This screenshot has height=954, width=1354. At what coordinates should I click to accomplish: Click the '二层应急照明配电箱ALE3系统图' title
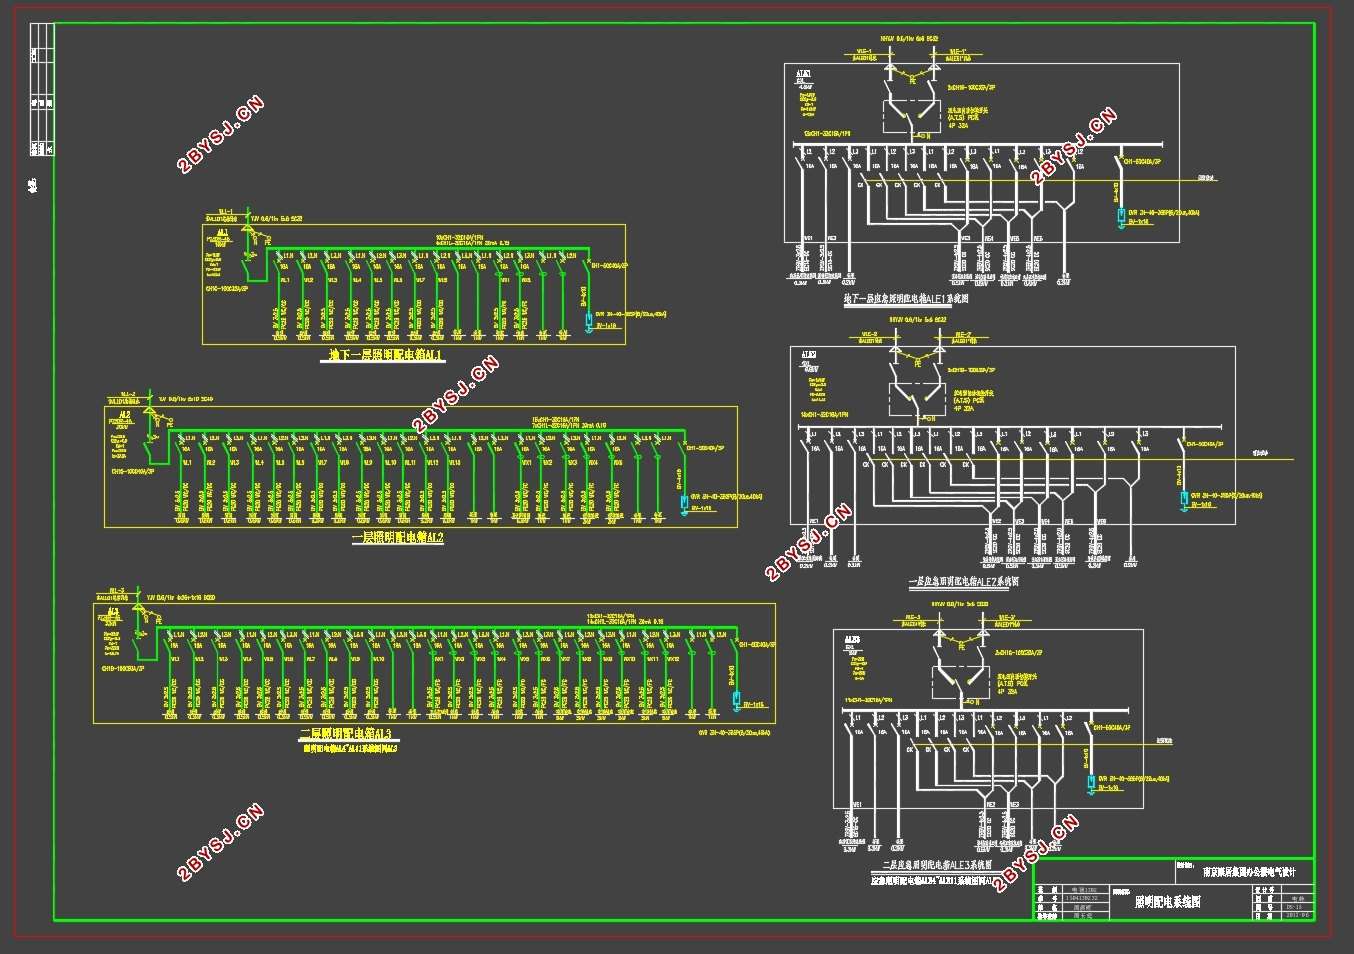[936, 866]
